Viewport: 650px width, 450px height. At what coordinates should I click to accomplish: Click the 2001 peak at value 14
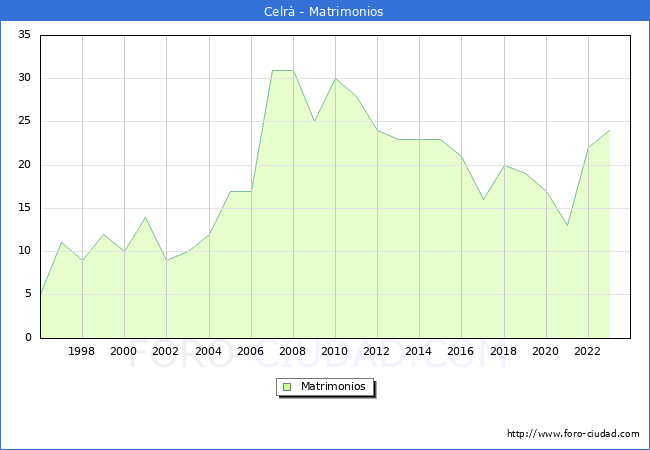point(145,217)
